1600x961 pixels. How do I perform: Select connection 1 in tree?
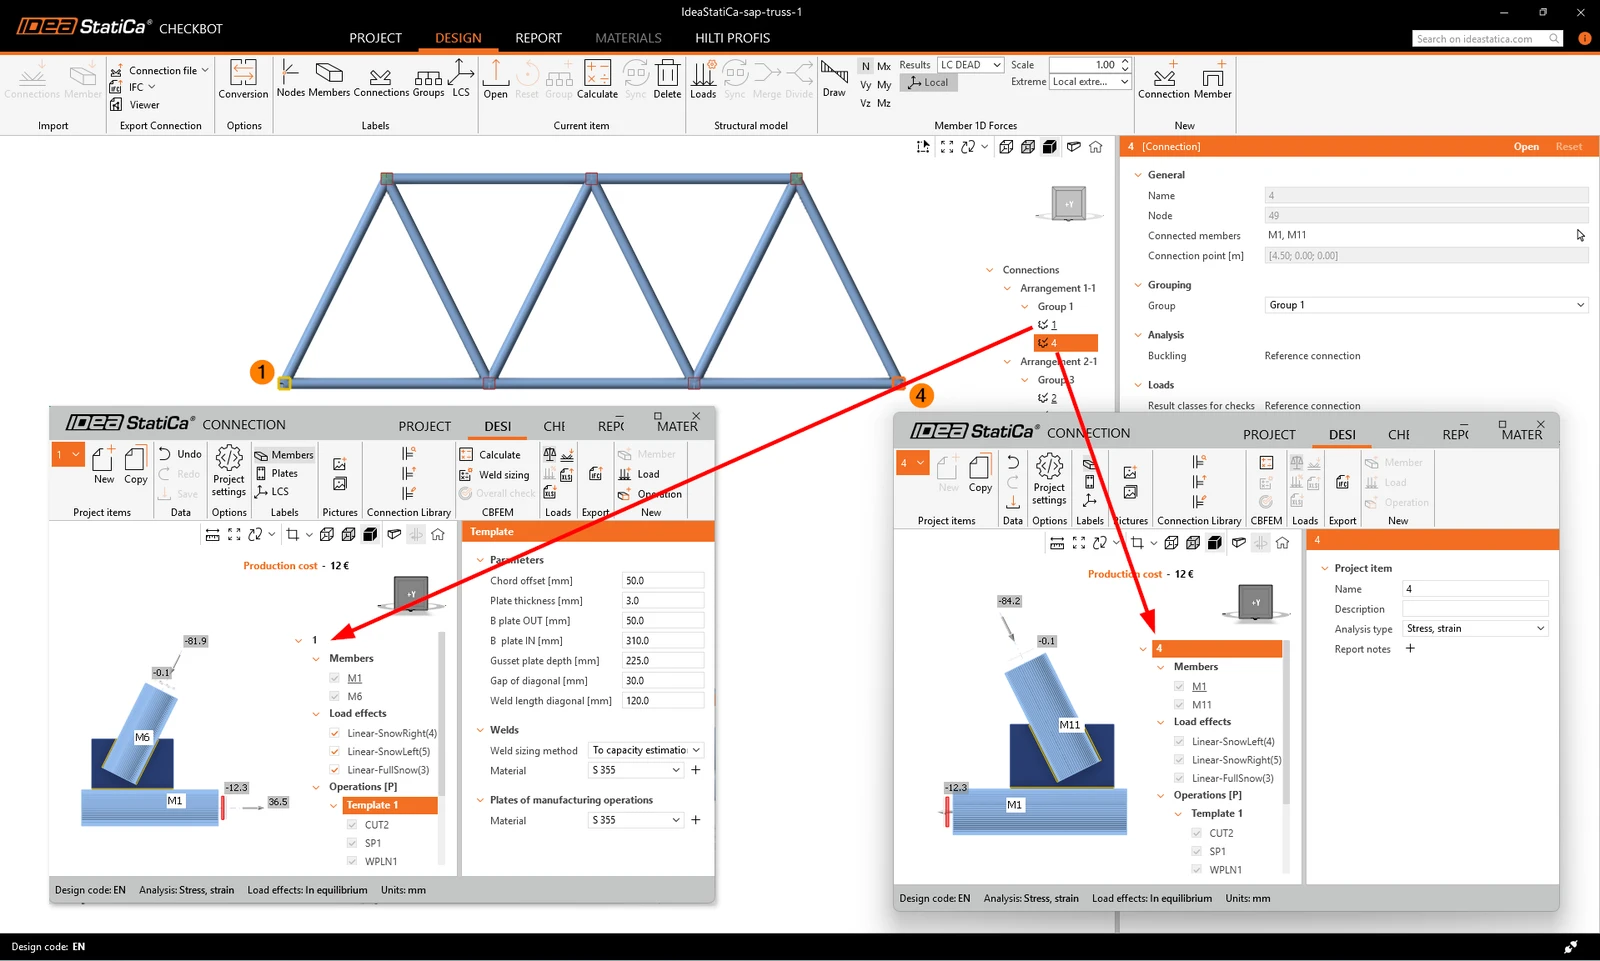pos(1053,325)
